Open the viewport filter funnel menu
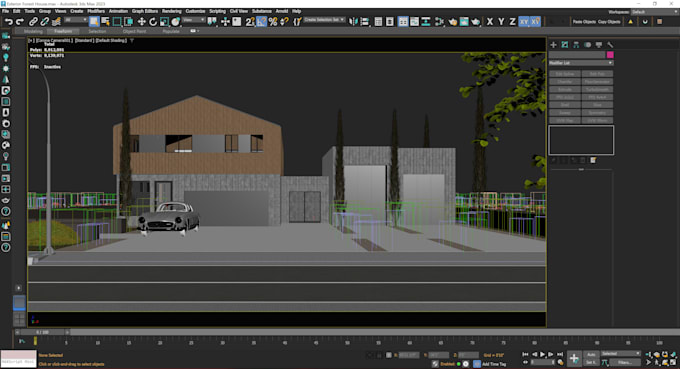Screen dimensions: 680x369 click(x=132, y=40)
